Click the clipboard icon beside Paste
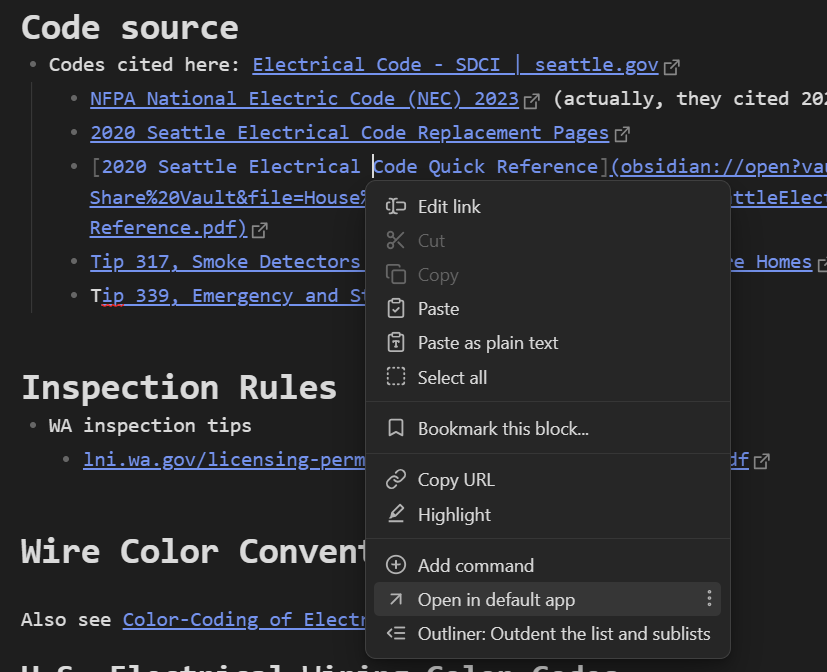This screenshot has height=672, width=827. click(396, 309)
